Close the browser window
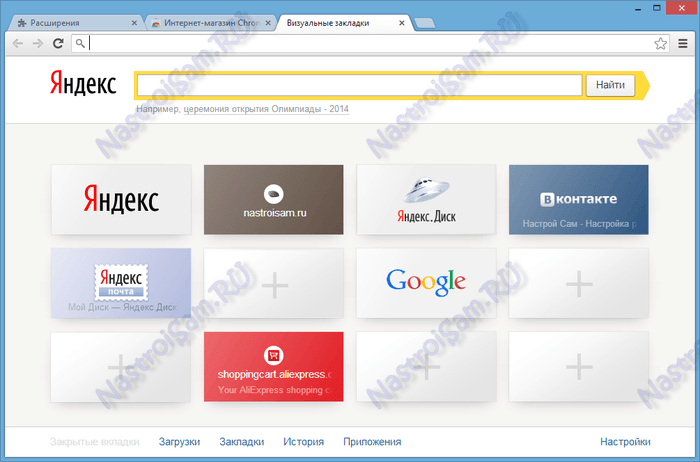Image resolution: width=700 pixels, height=462 pixels. (x=682, y=8)
